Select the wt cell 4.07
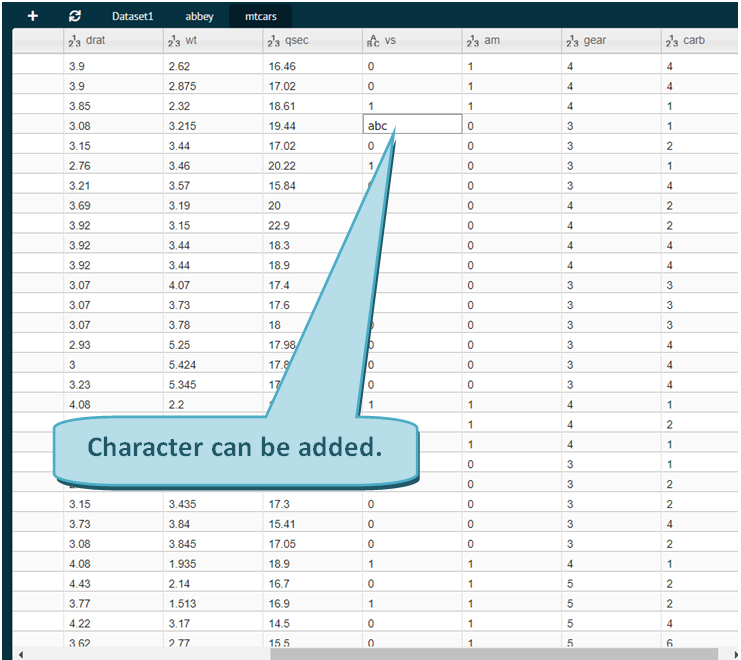Screen dimensions: 741x660 coord(213,285)
